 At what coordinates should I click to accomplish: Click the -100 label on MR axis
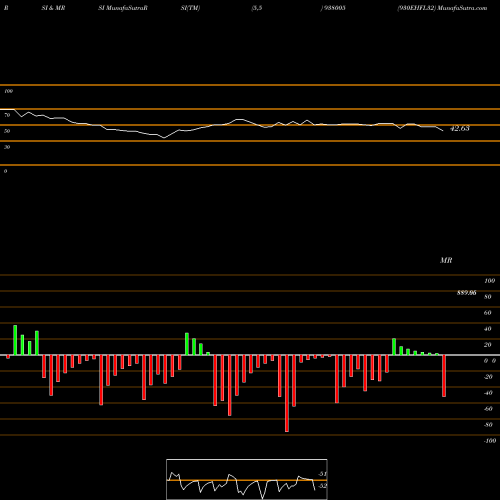490,441
